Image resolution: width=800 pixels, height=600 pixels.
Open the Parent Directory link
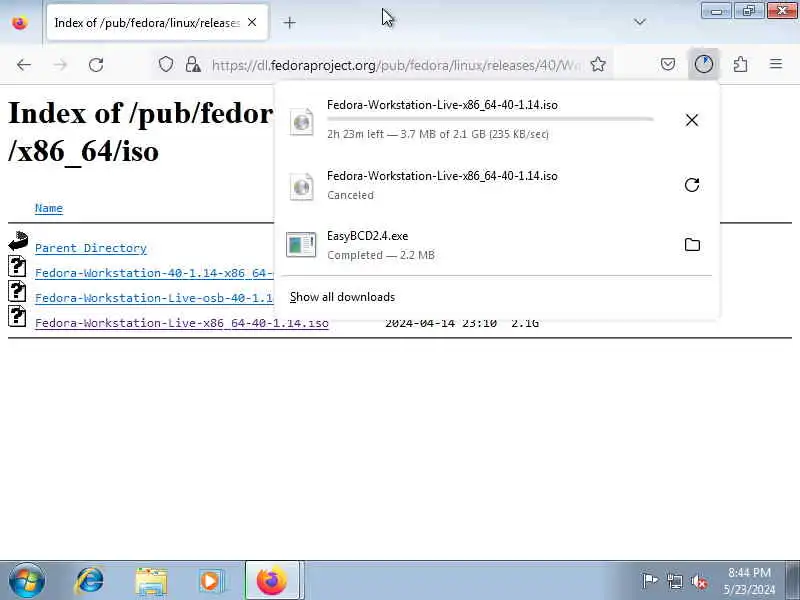point(91,248)
